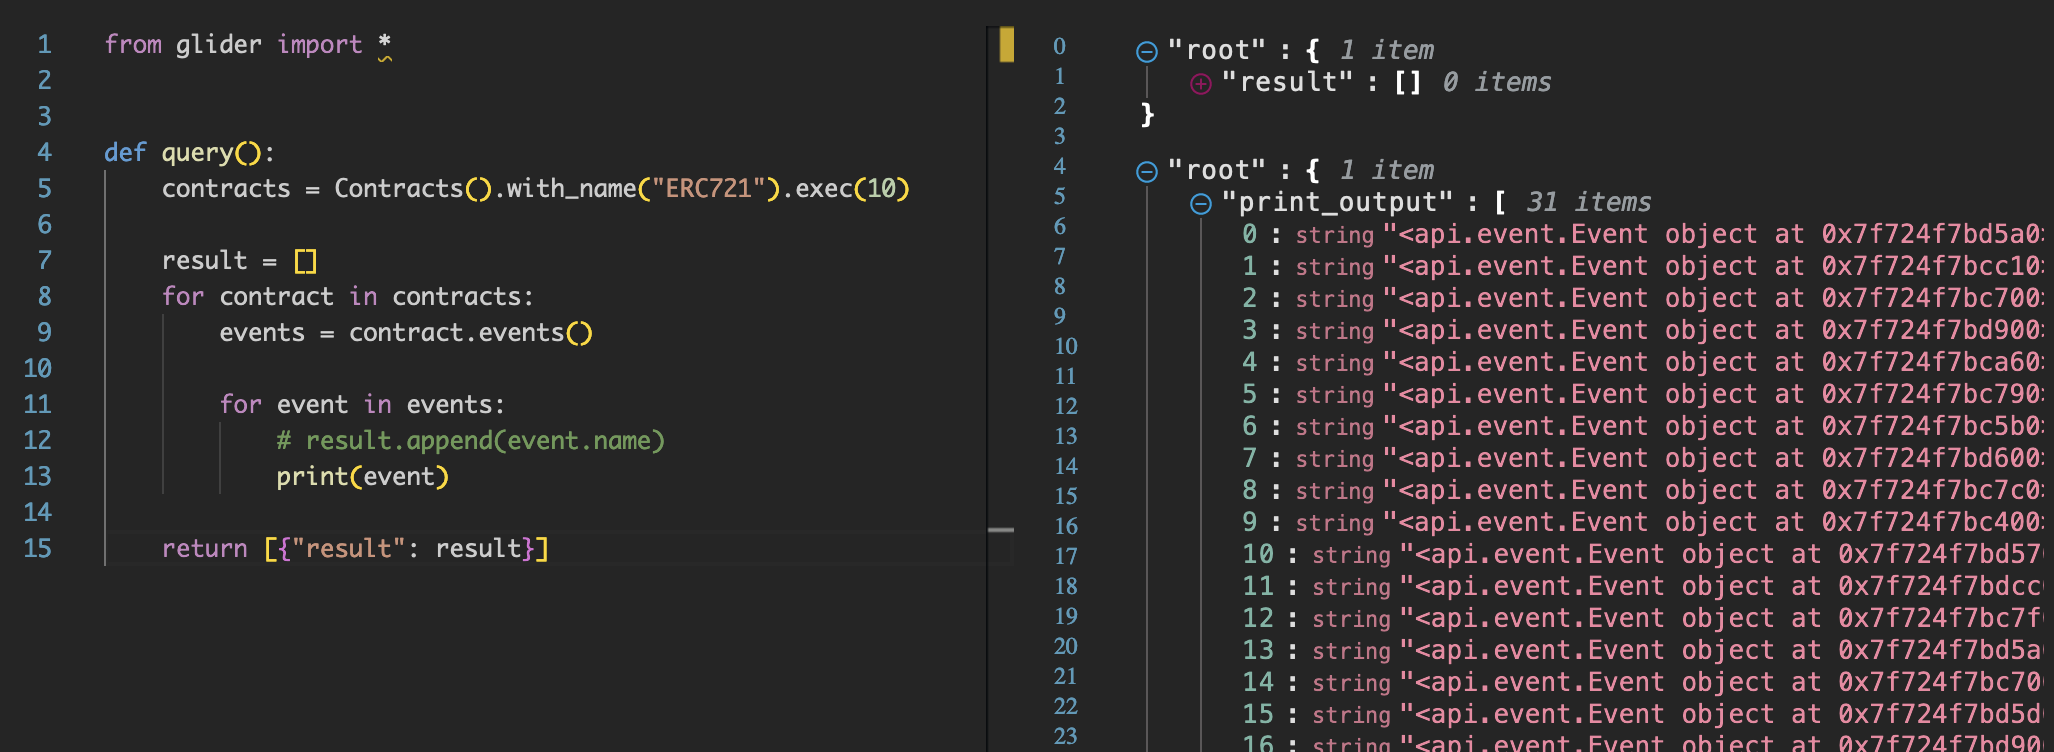Click the return statement on line 15

pos(355,548)
